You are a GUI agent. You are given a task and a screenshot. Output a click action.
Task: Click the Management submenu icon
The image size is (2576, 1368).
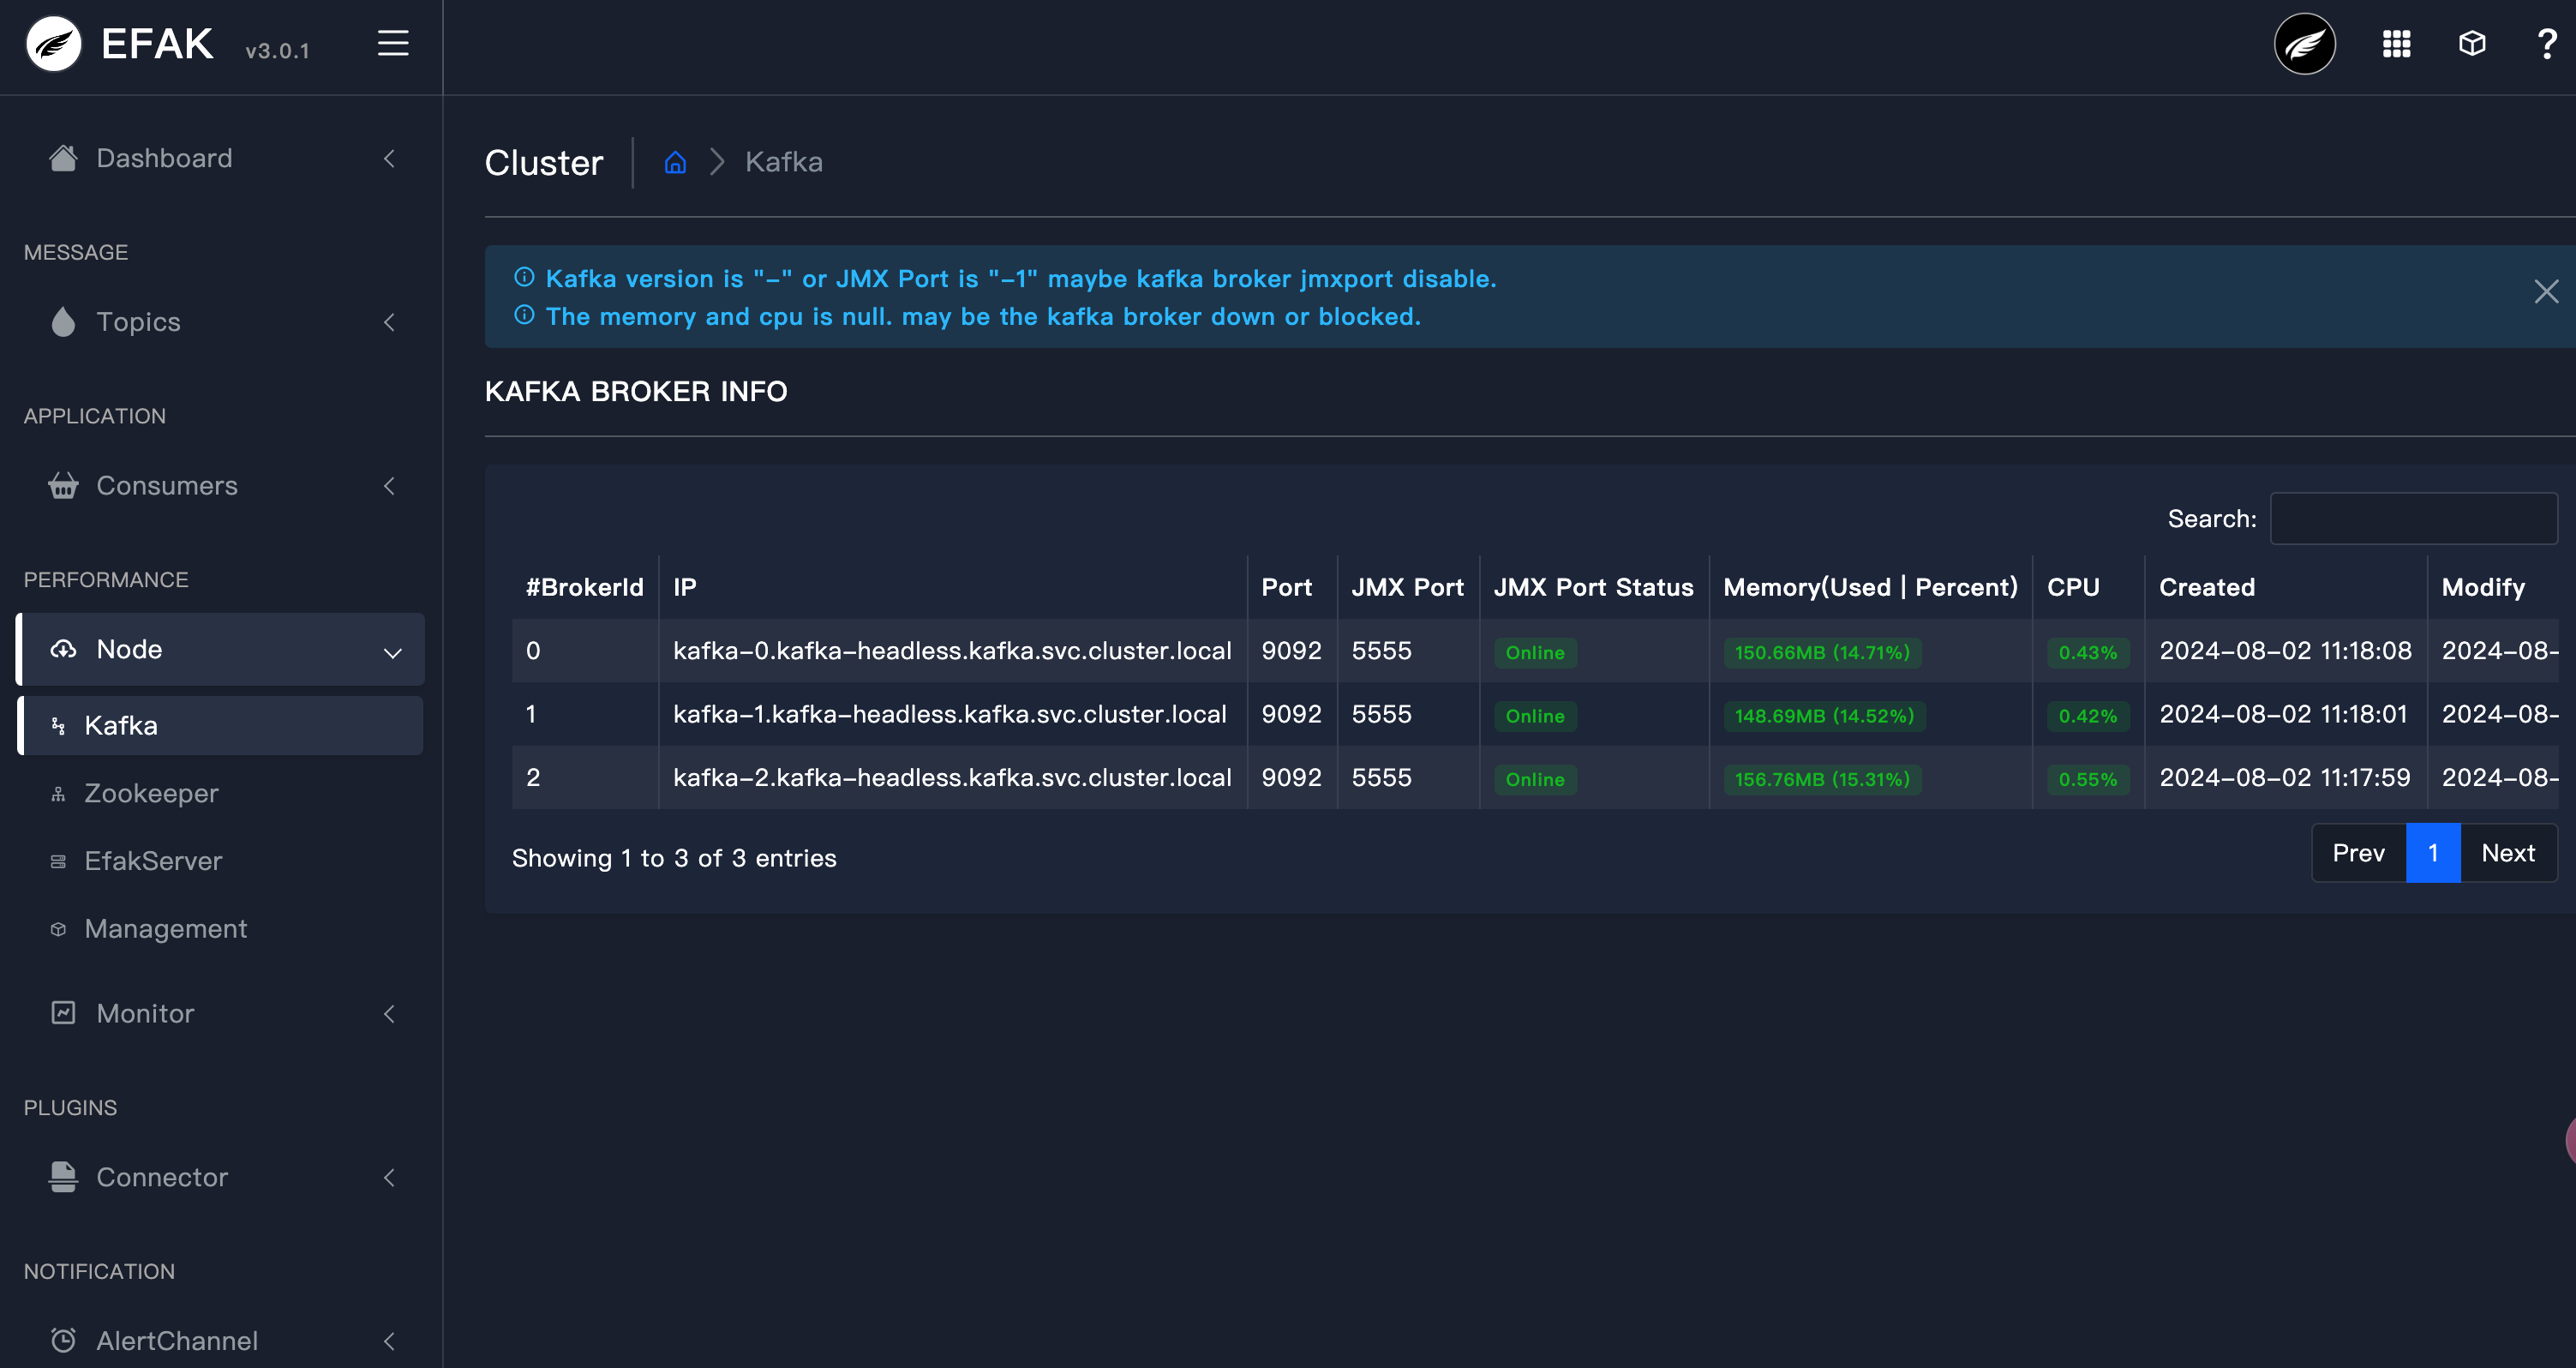click(58, 929)
